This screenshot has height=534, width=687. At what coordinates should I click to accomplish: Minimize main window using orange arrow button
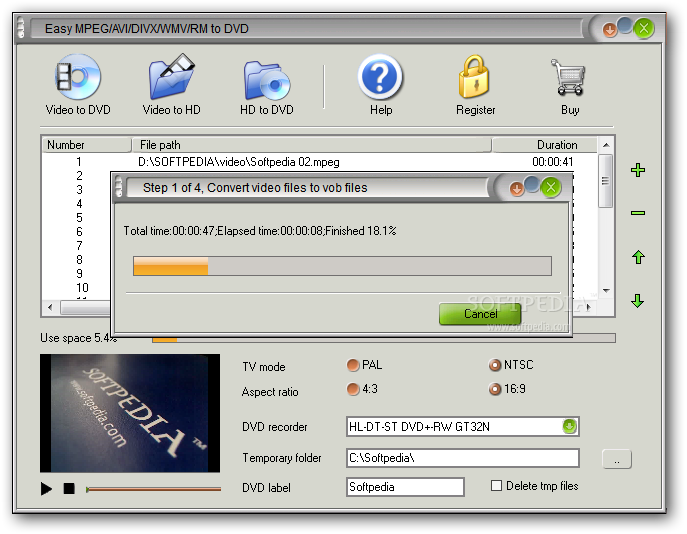pyautogui.click(x=609, y=30)
